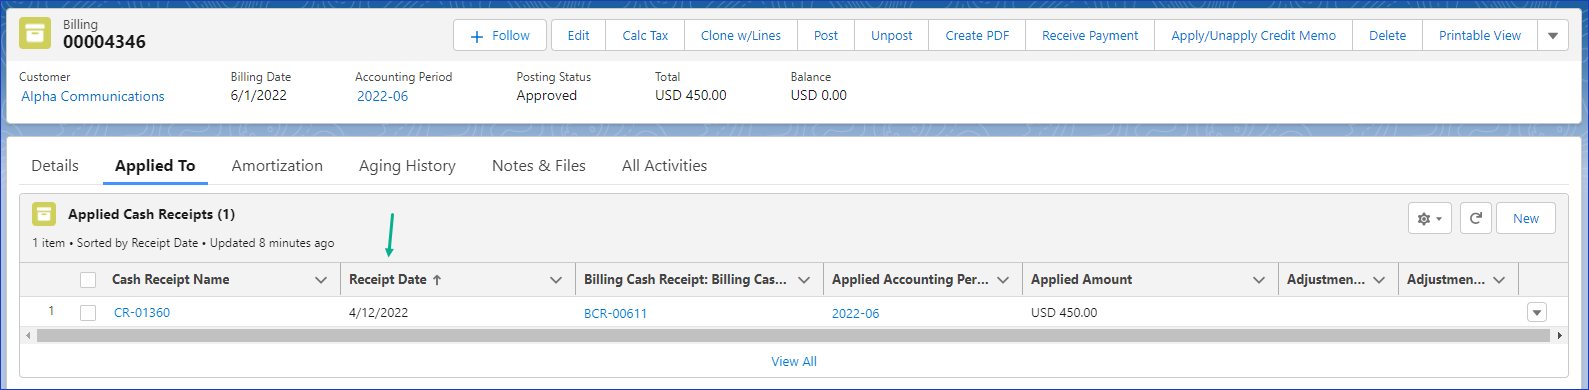The image size is (1589, 390).
Task: Open cash receipt CR-01360 link
Action: point(142,313)
